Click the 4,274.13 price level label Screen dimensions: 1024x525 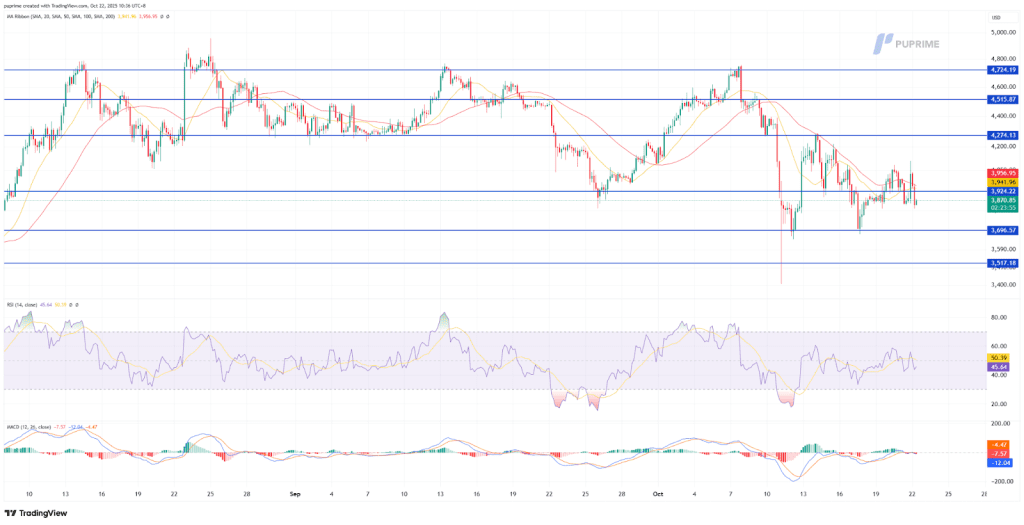pyautogui.click(x=1002, y=135)
